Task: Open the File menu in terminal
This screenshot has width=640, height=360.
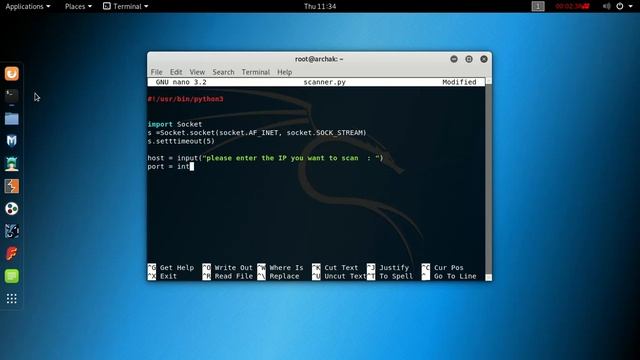Action: tap(156, 72)
